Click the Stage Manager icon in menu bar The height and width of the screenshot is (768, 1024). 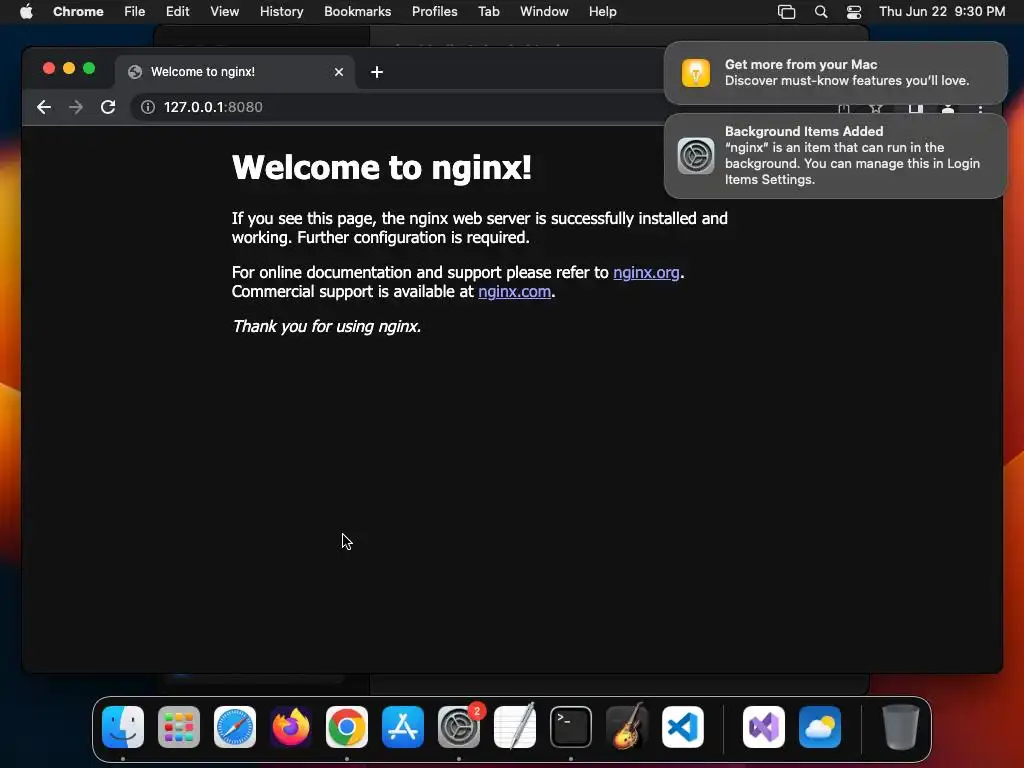tap(786, 12)
